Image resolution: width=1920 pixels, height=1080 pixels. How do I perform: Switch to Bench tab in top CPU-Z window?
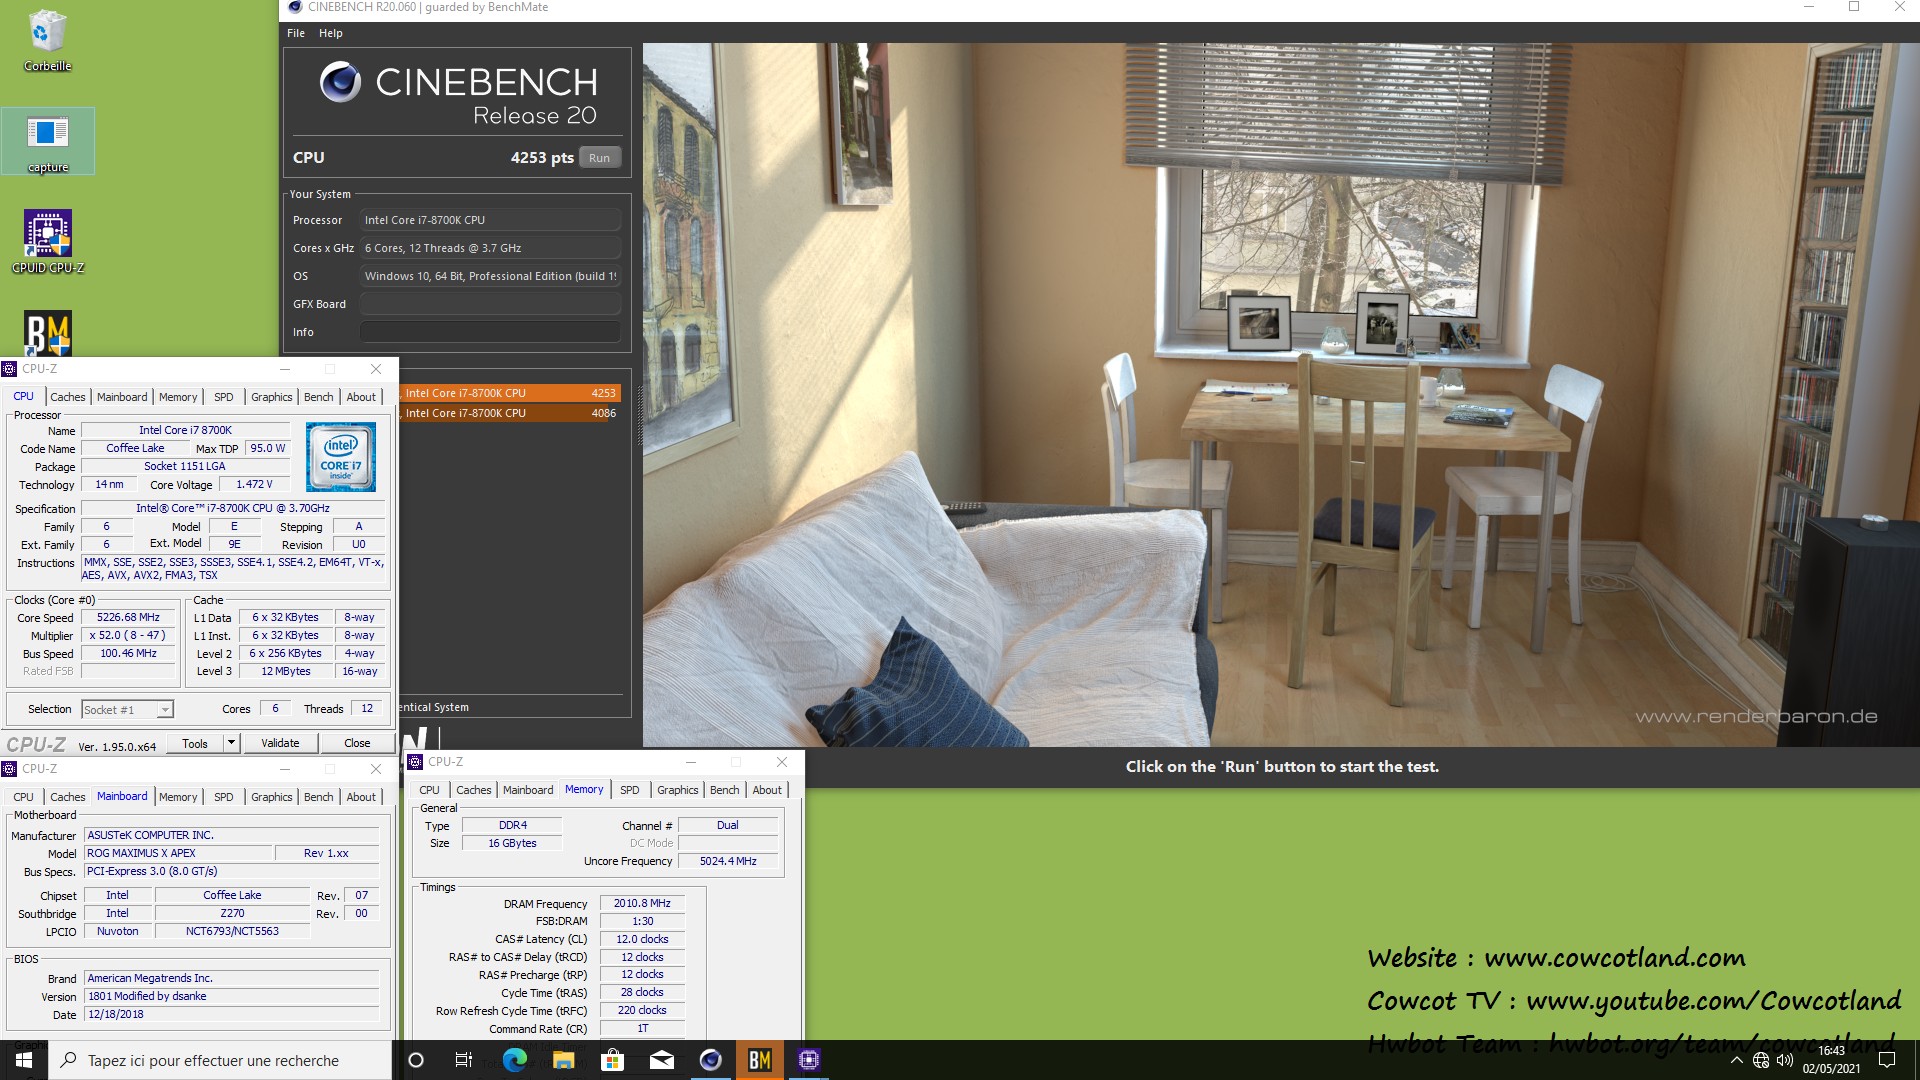tap(319, 397)
